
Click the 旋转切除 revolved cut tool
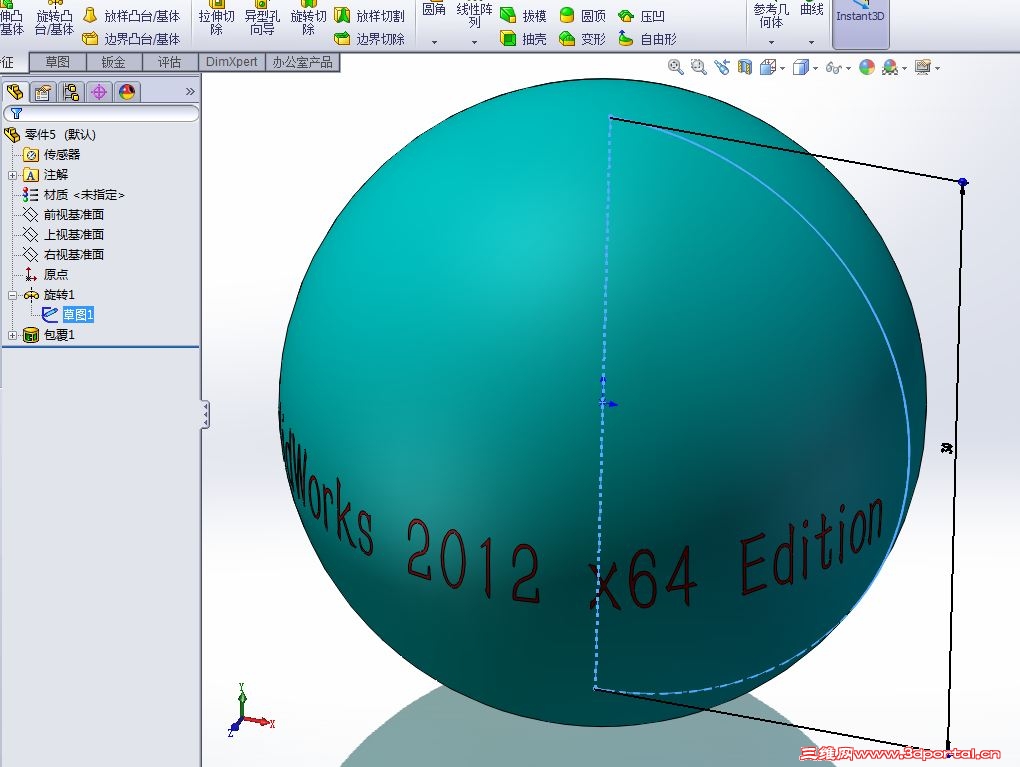(x=308, y=18)
